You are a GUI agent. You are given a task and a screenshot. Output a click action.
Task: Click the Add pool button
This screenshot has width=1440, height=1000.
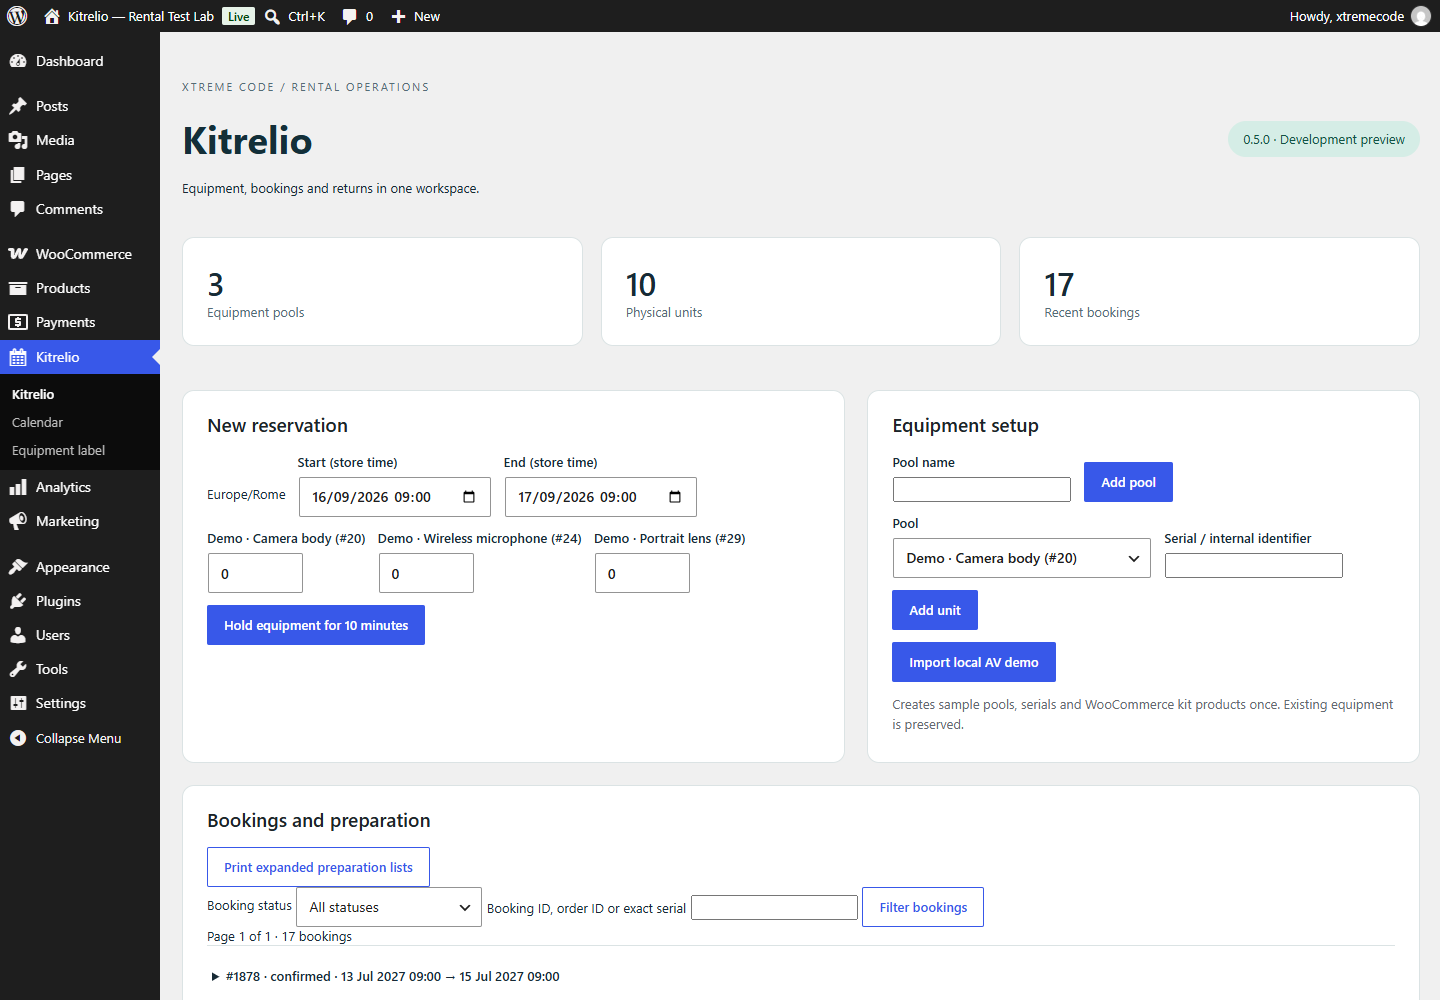(1128, 482)
